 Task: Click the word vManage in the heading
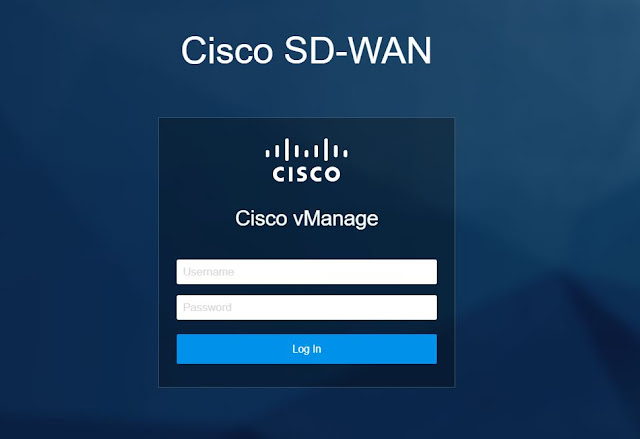(x=336, y=219)
